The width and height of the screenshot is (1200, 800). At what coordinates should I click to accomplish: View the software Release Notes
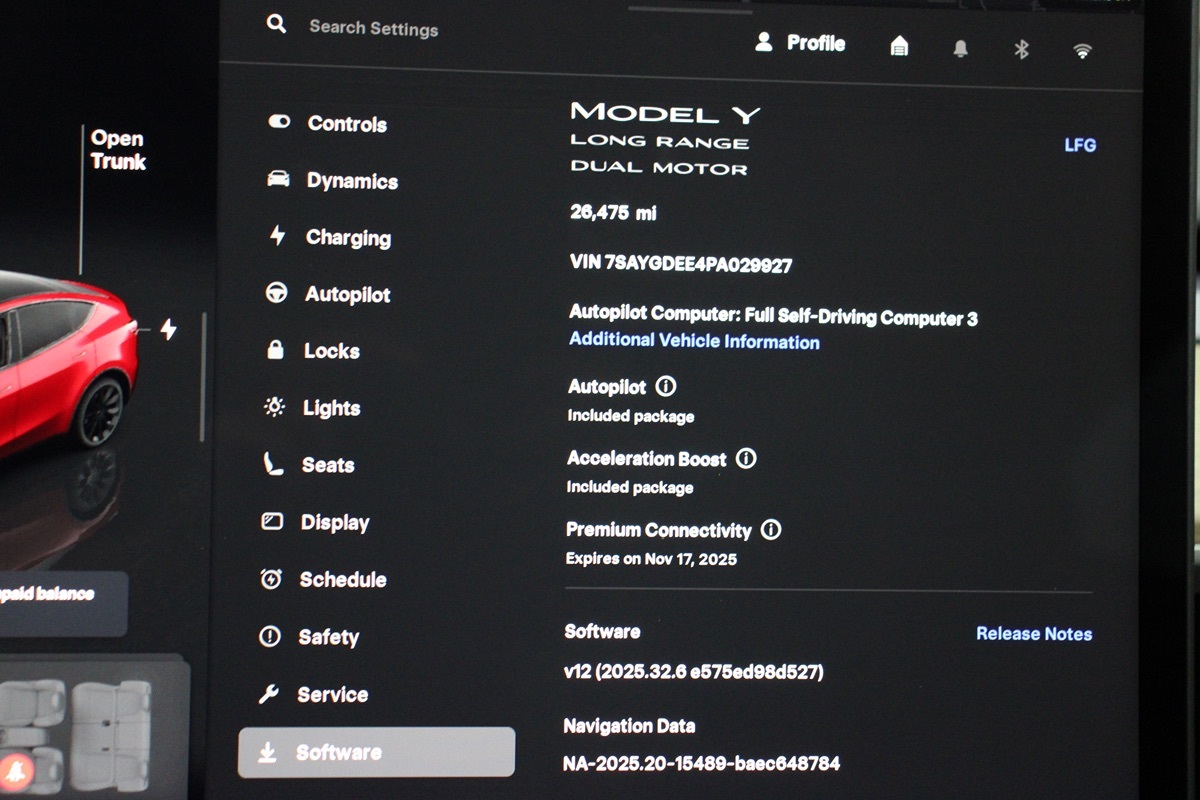[x=1033, y=634]
